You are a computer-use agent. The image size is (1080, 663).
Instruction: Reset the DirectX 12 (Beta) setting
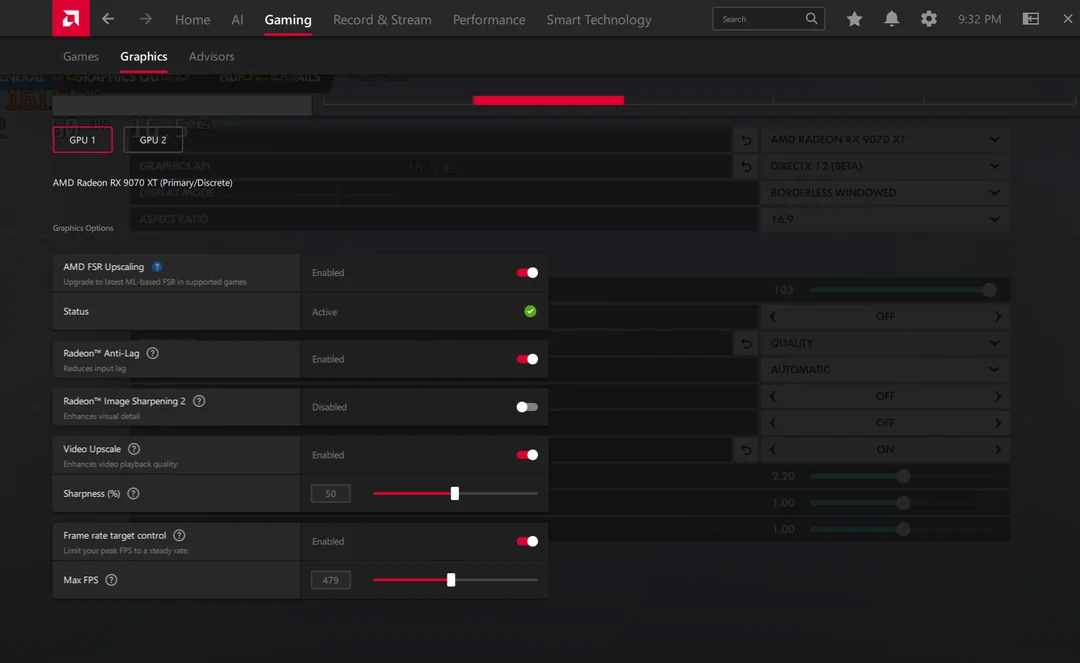pos(746,166)
